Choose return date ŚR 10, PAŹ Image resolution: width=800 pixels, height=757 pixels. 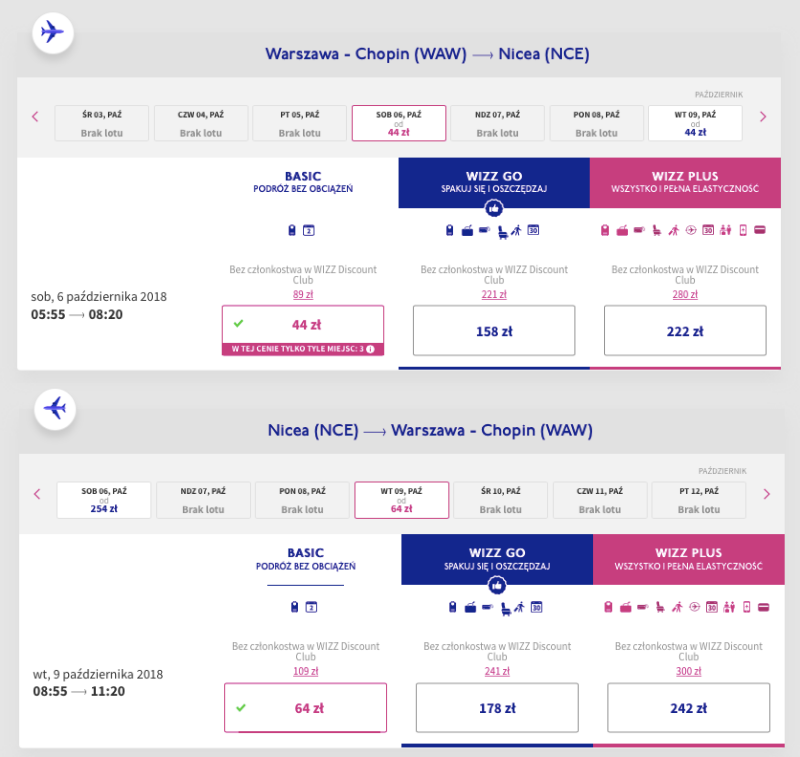coord(501,500)
